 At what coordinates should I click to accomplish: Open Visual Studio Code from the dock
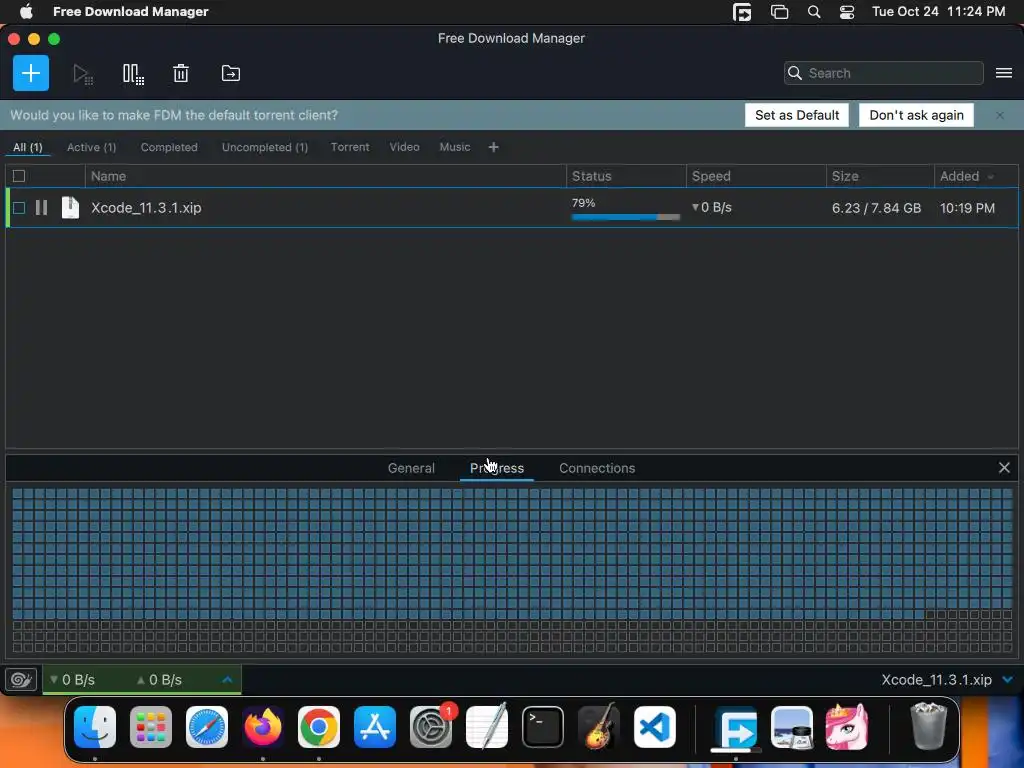[x=655, y=727]
